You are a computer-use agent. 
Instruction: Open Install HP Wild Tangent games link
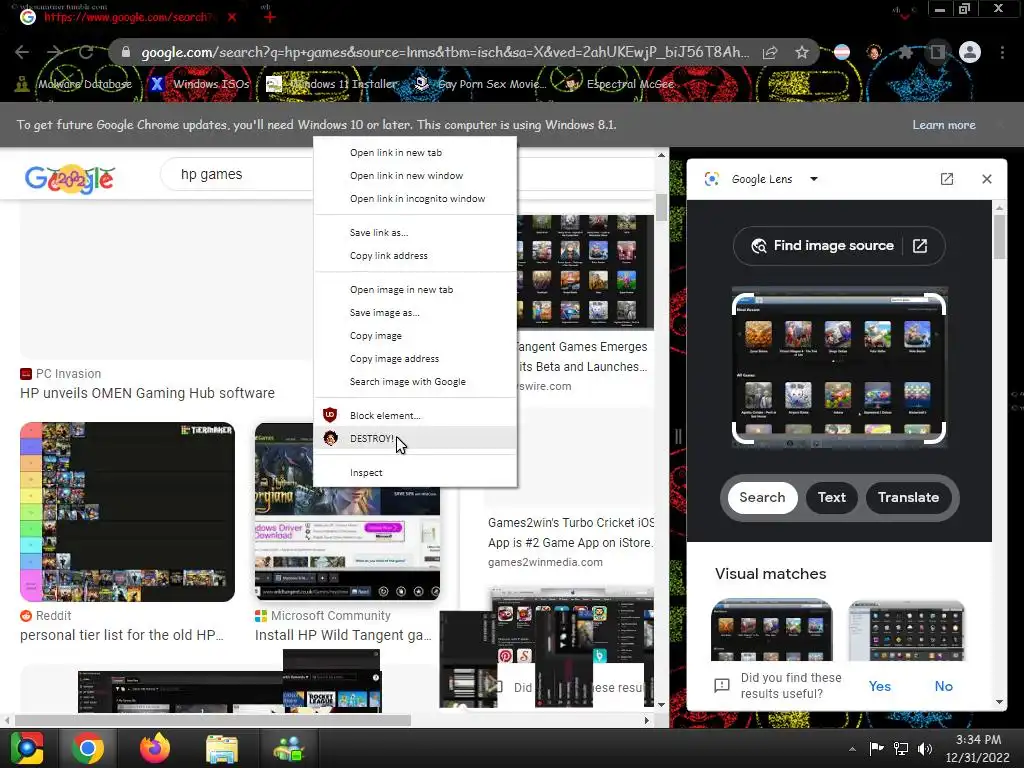pos(343,635)
